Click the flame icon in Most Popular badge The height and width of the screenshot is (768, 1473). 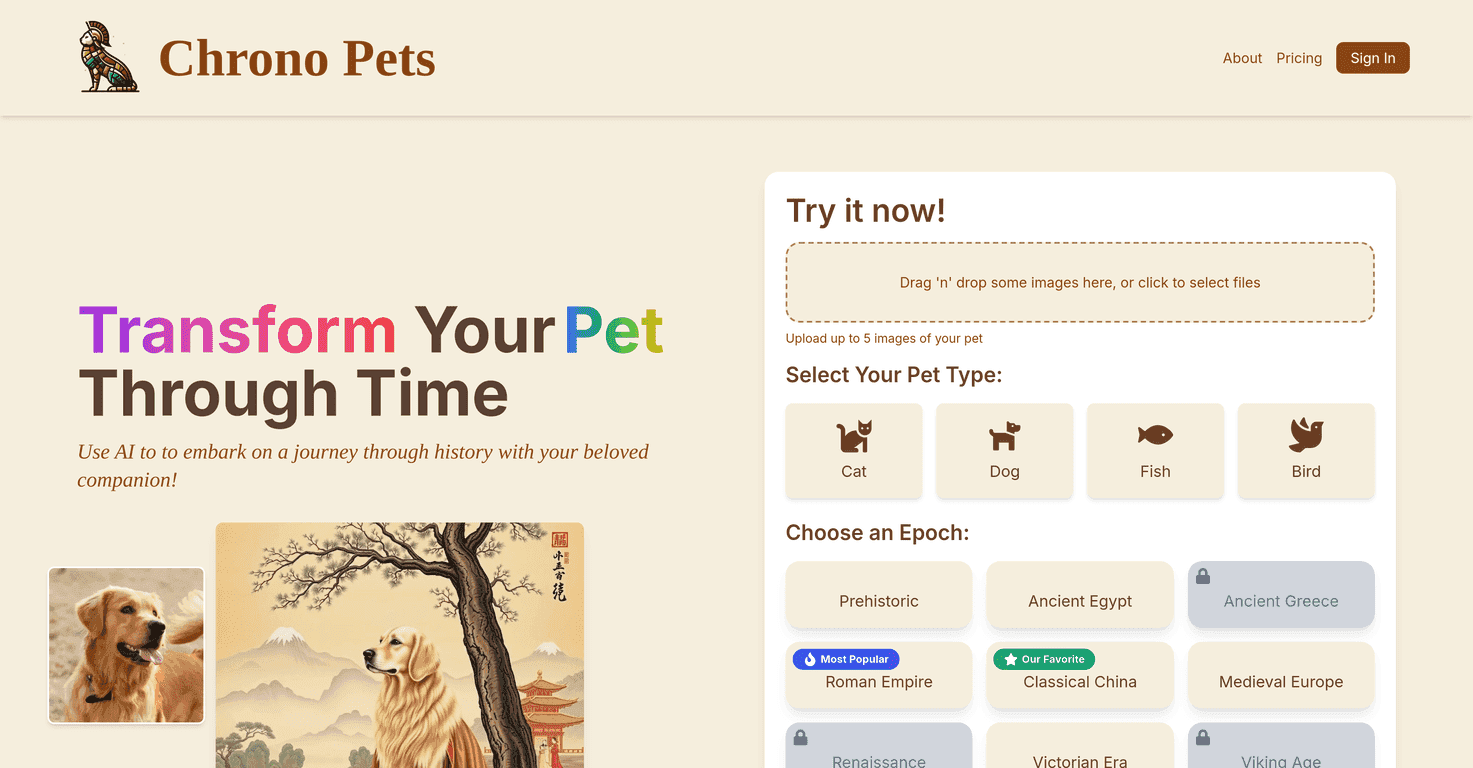[x=810, y=659]
